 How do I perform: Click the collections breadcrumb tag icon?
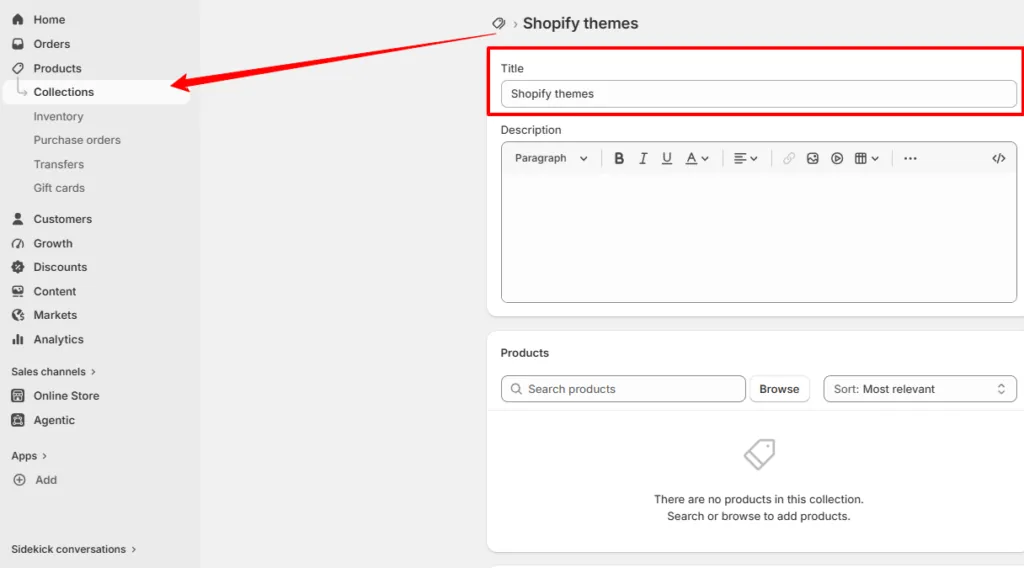(499, 24)
